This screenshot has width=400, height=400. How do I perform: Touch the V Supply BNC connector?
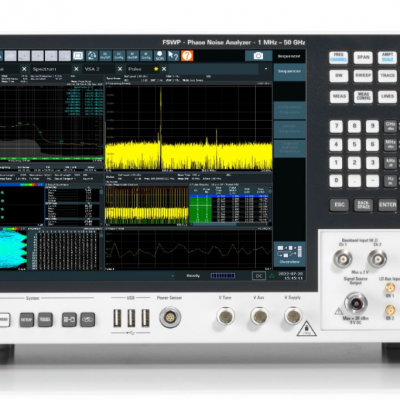point(293,316)
